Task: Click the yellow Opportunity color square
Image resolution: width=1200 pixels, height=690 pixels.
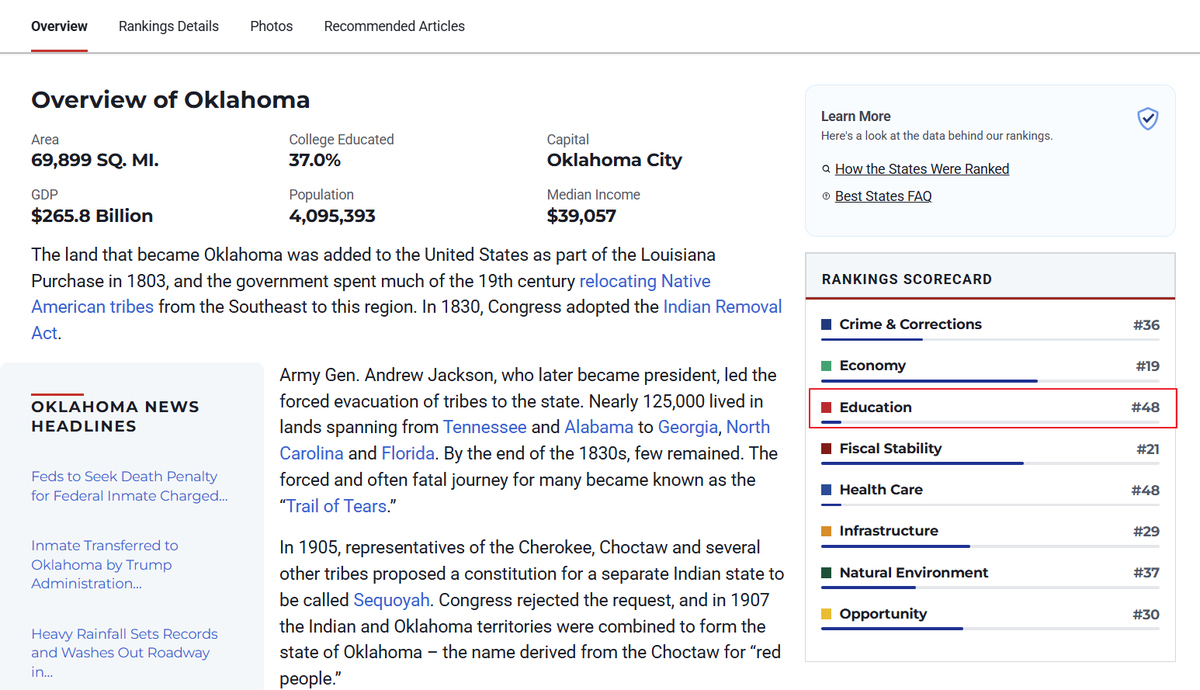Action: (x=826, y=614)
